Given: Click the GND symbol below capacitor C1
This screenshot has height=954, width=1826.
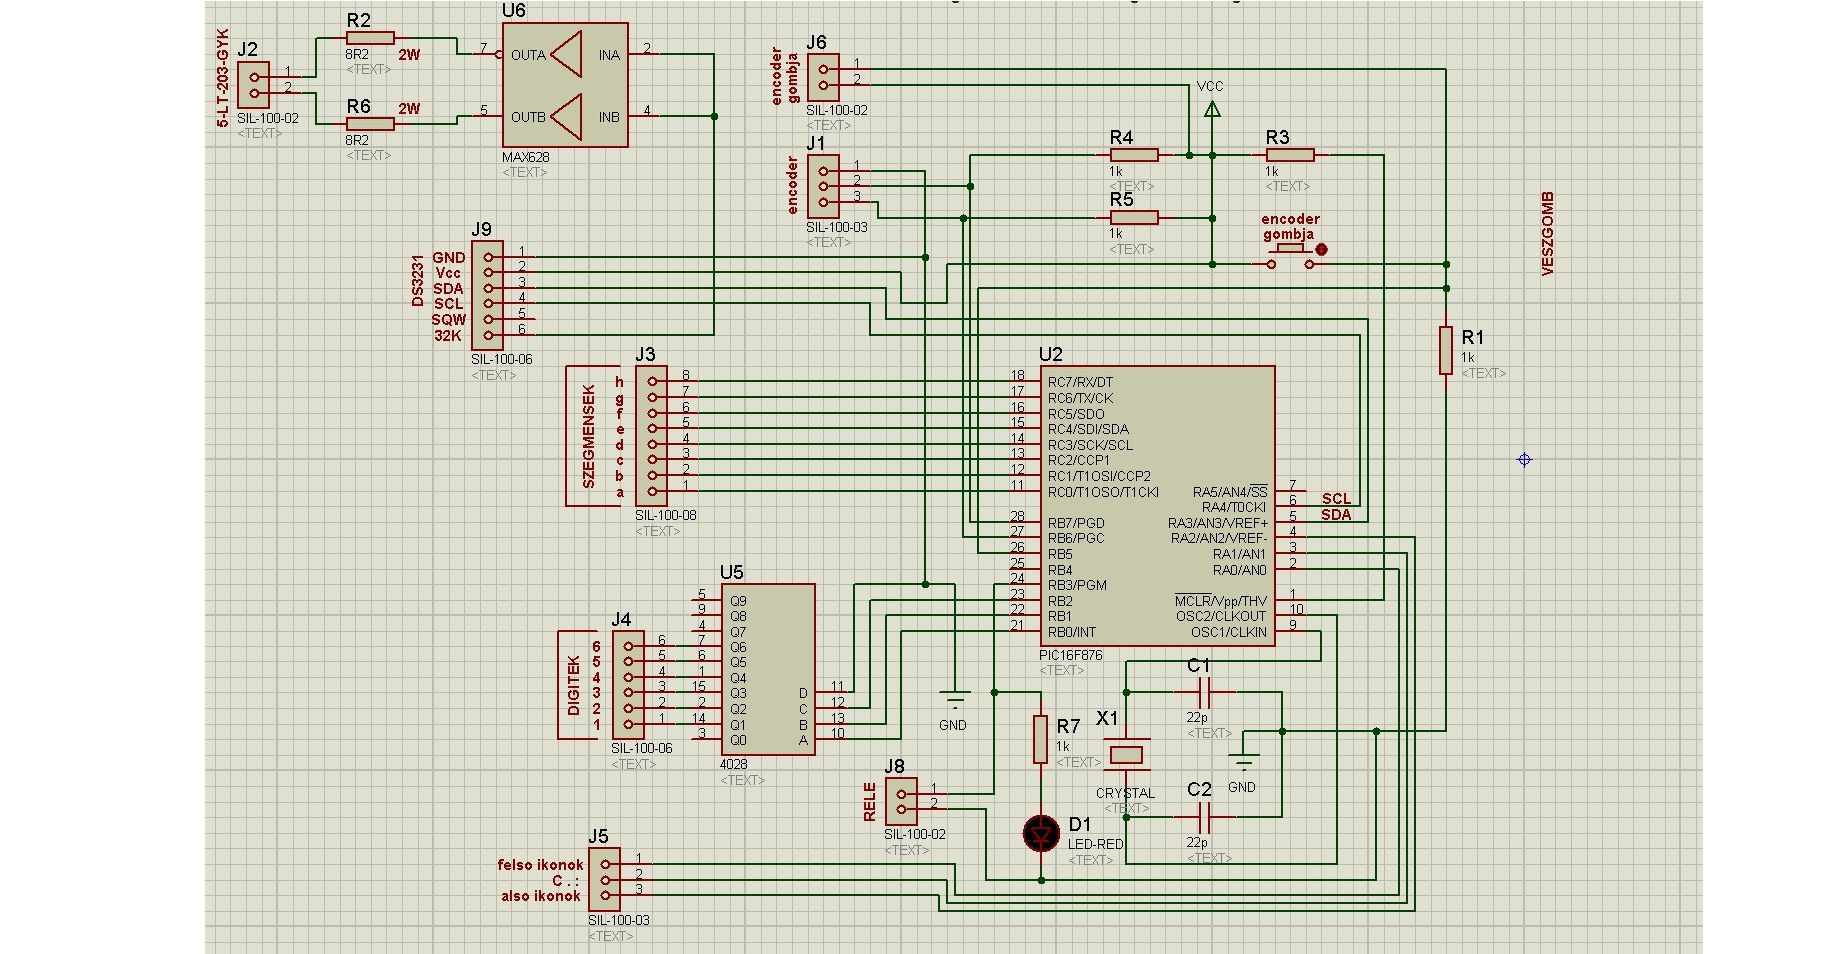Looking at the screenshot, I should point(1241,762).
